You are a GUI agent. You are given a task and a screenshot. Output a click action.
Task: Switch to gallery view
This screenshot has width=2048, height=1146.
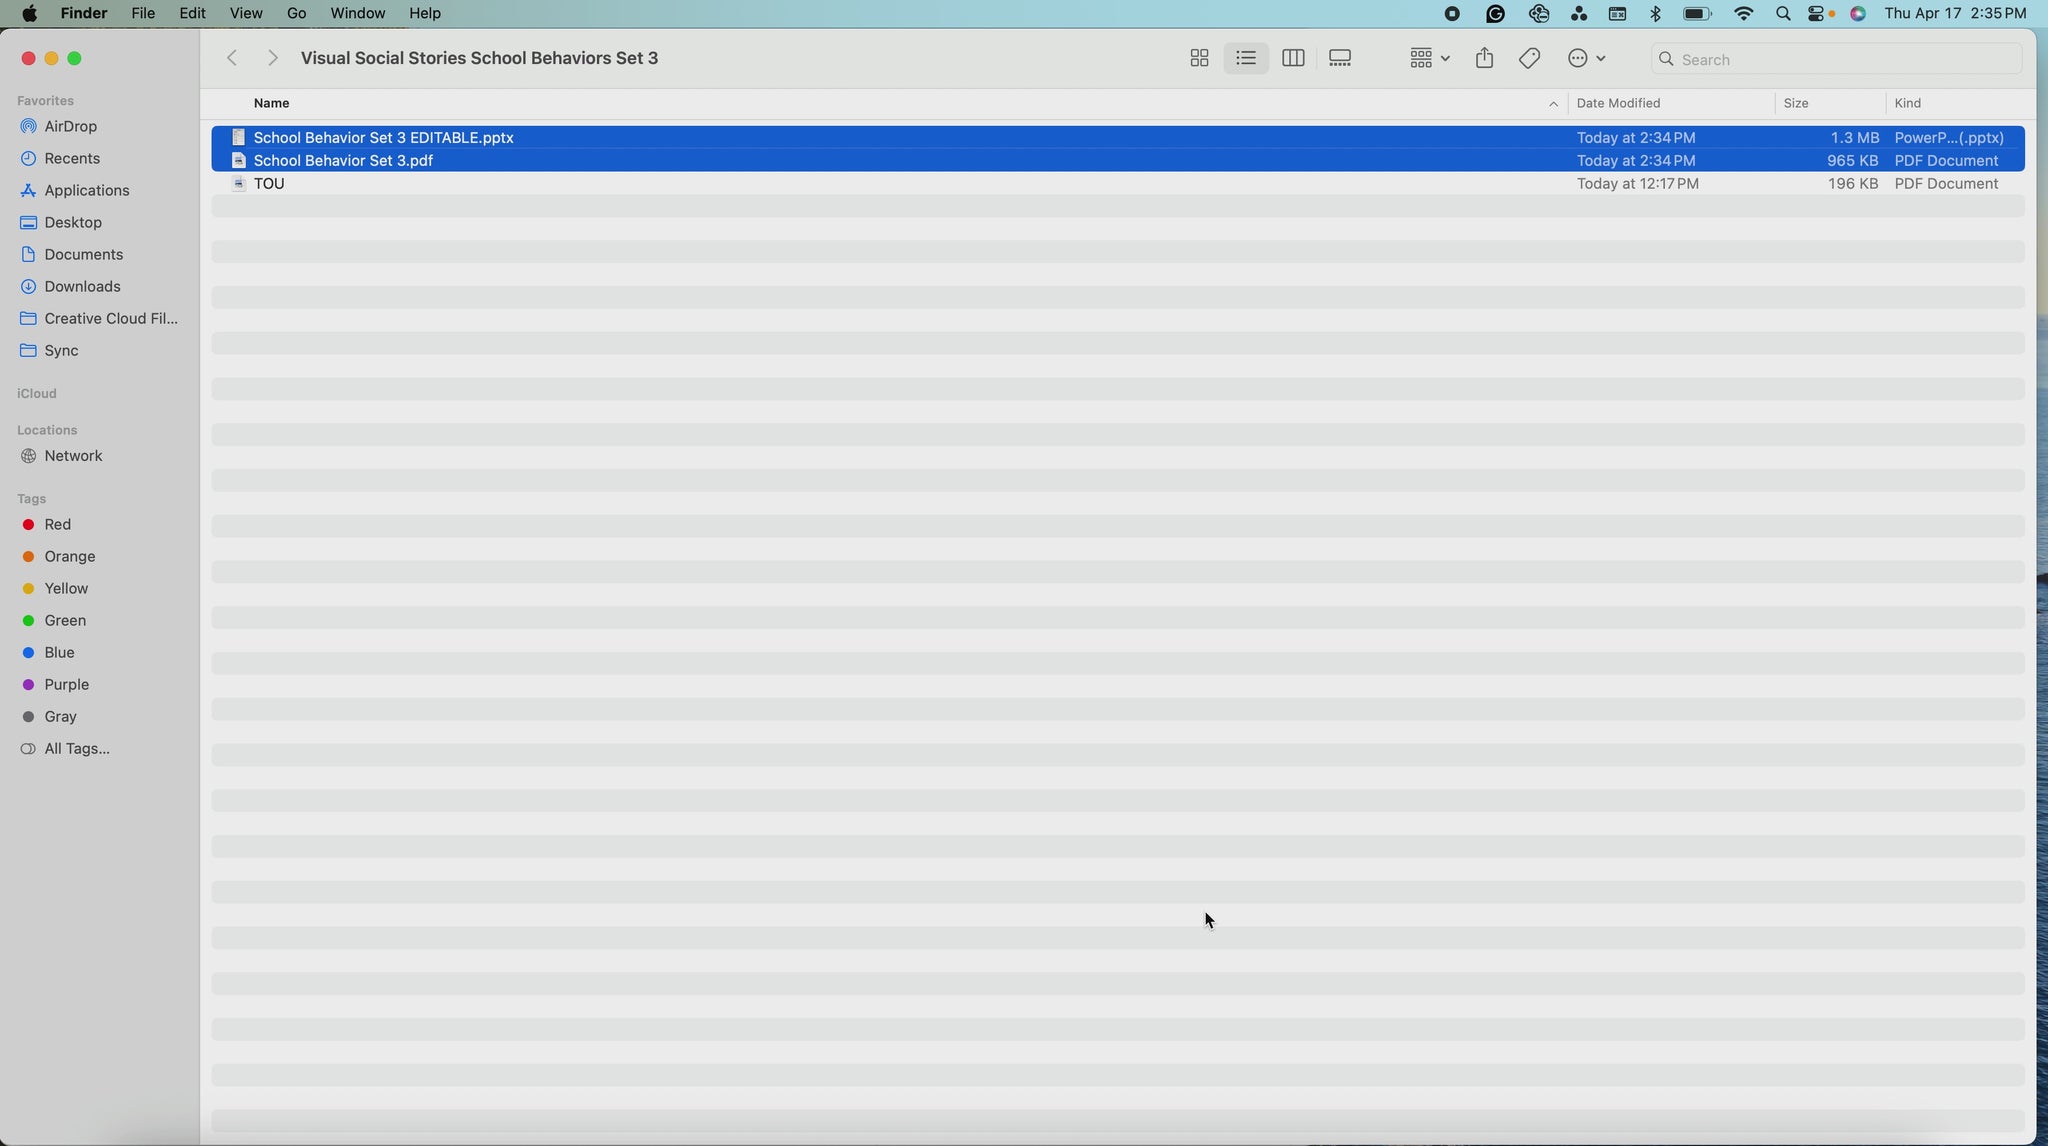click(x=1340, y=59)
